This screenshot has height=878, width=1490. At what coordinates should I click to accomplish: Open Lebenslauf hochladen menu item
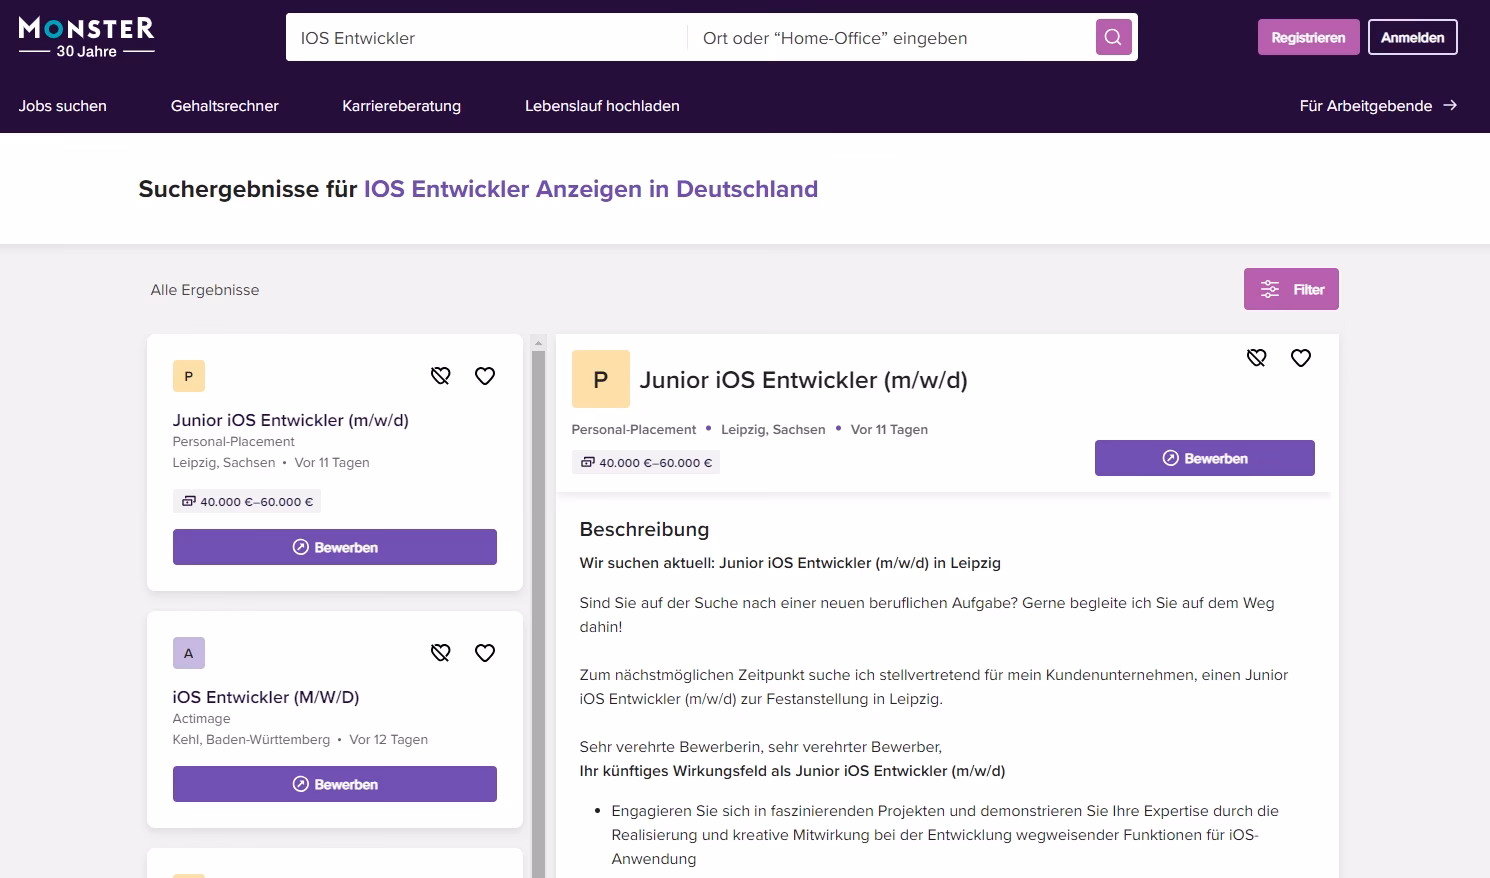602,106
